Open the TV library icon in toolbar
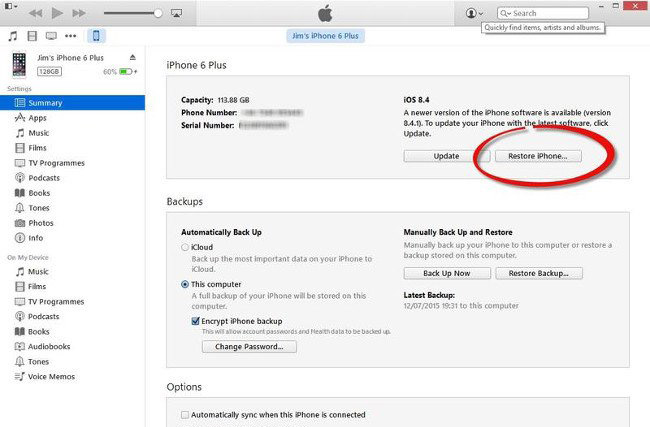 pos(51,36)
